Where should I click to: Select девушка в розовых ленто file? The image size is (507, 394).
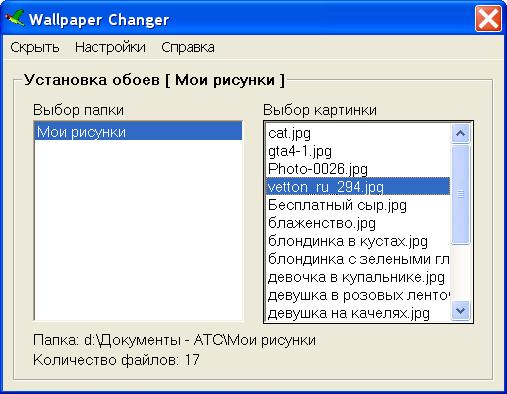[x=358, y=295]
